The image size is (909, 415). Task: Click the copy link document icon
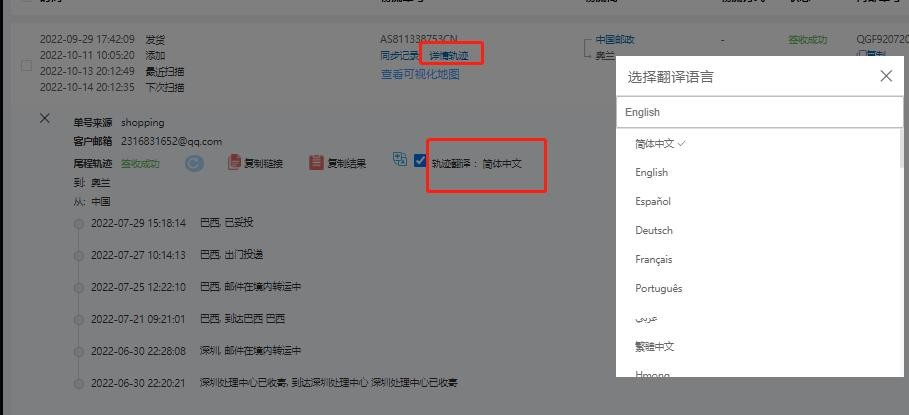[x=235, y=162]
